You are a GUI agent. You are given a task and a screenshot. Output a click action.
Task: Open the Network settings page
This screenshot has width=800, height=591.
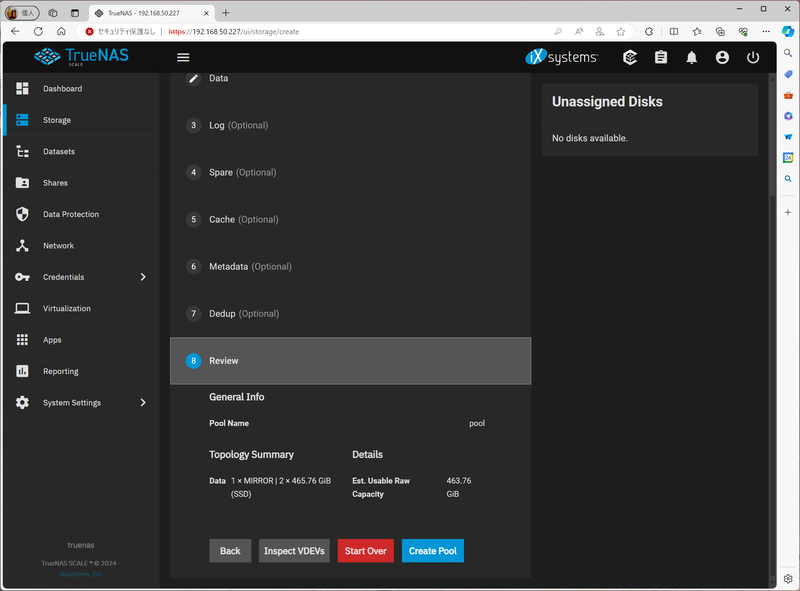coord(82,245)
